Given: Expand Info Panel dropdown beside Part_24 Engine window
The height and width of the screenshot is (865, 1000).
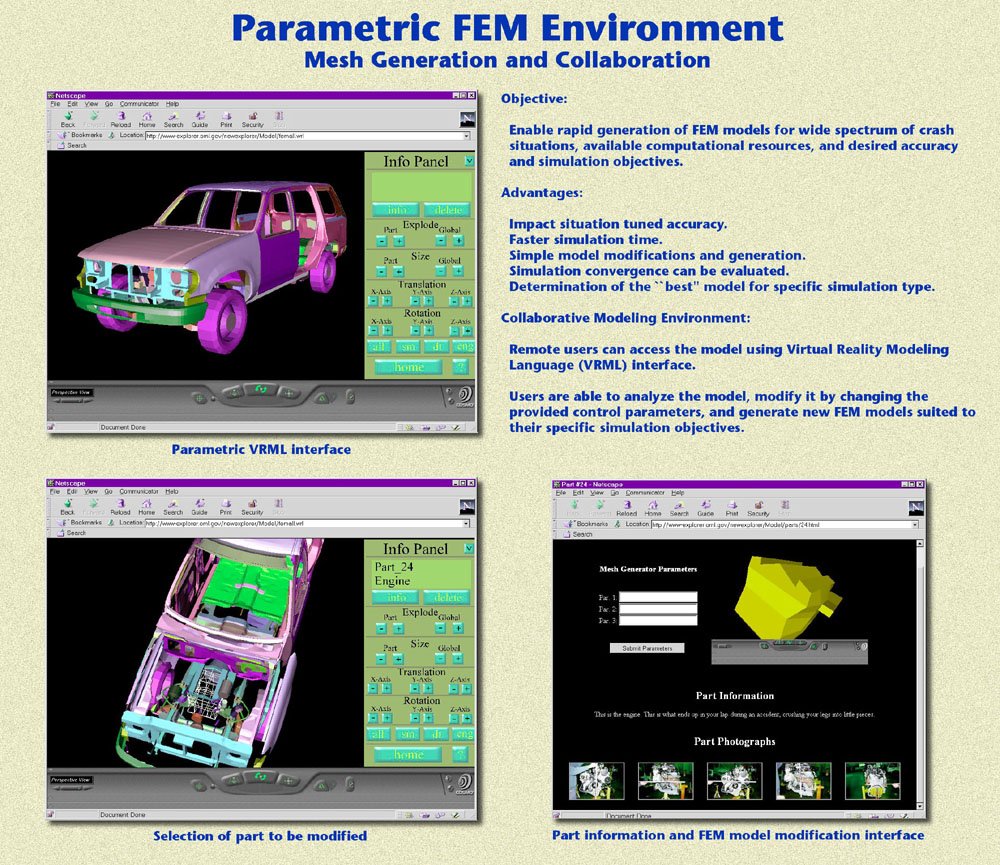Looking at the screenshot, I should (x=469, y=548).
